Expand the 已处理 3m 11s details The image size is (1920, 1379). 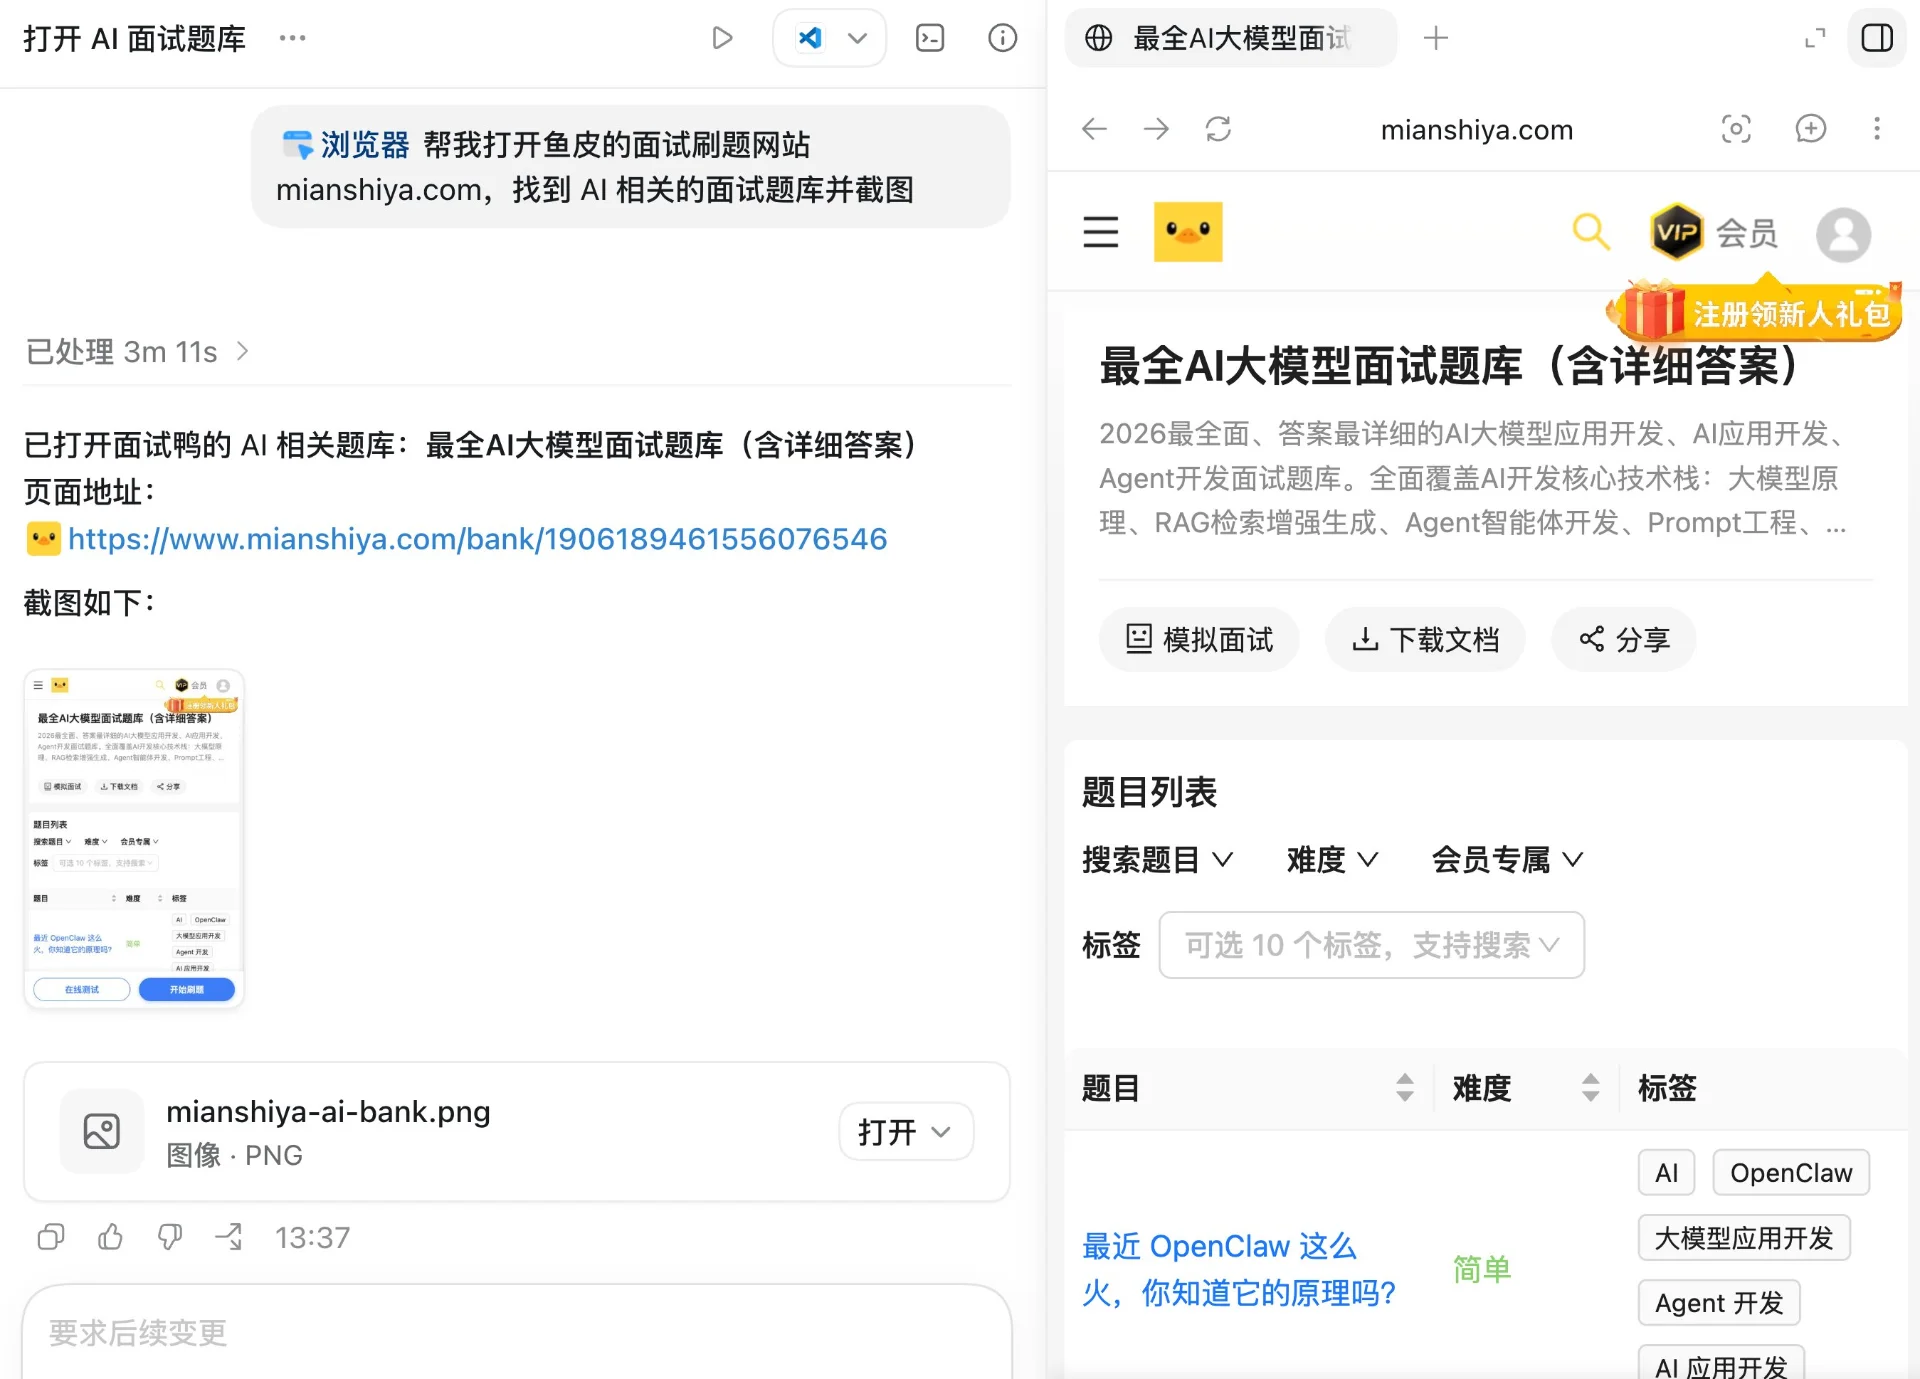click(137, 351)
